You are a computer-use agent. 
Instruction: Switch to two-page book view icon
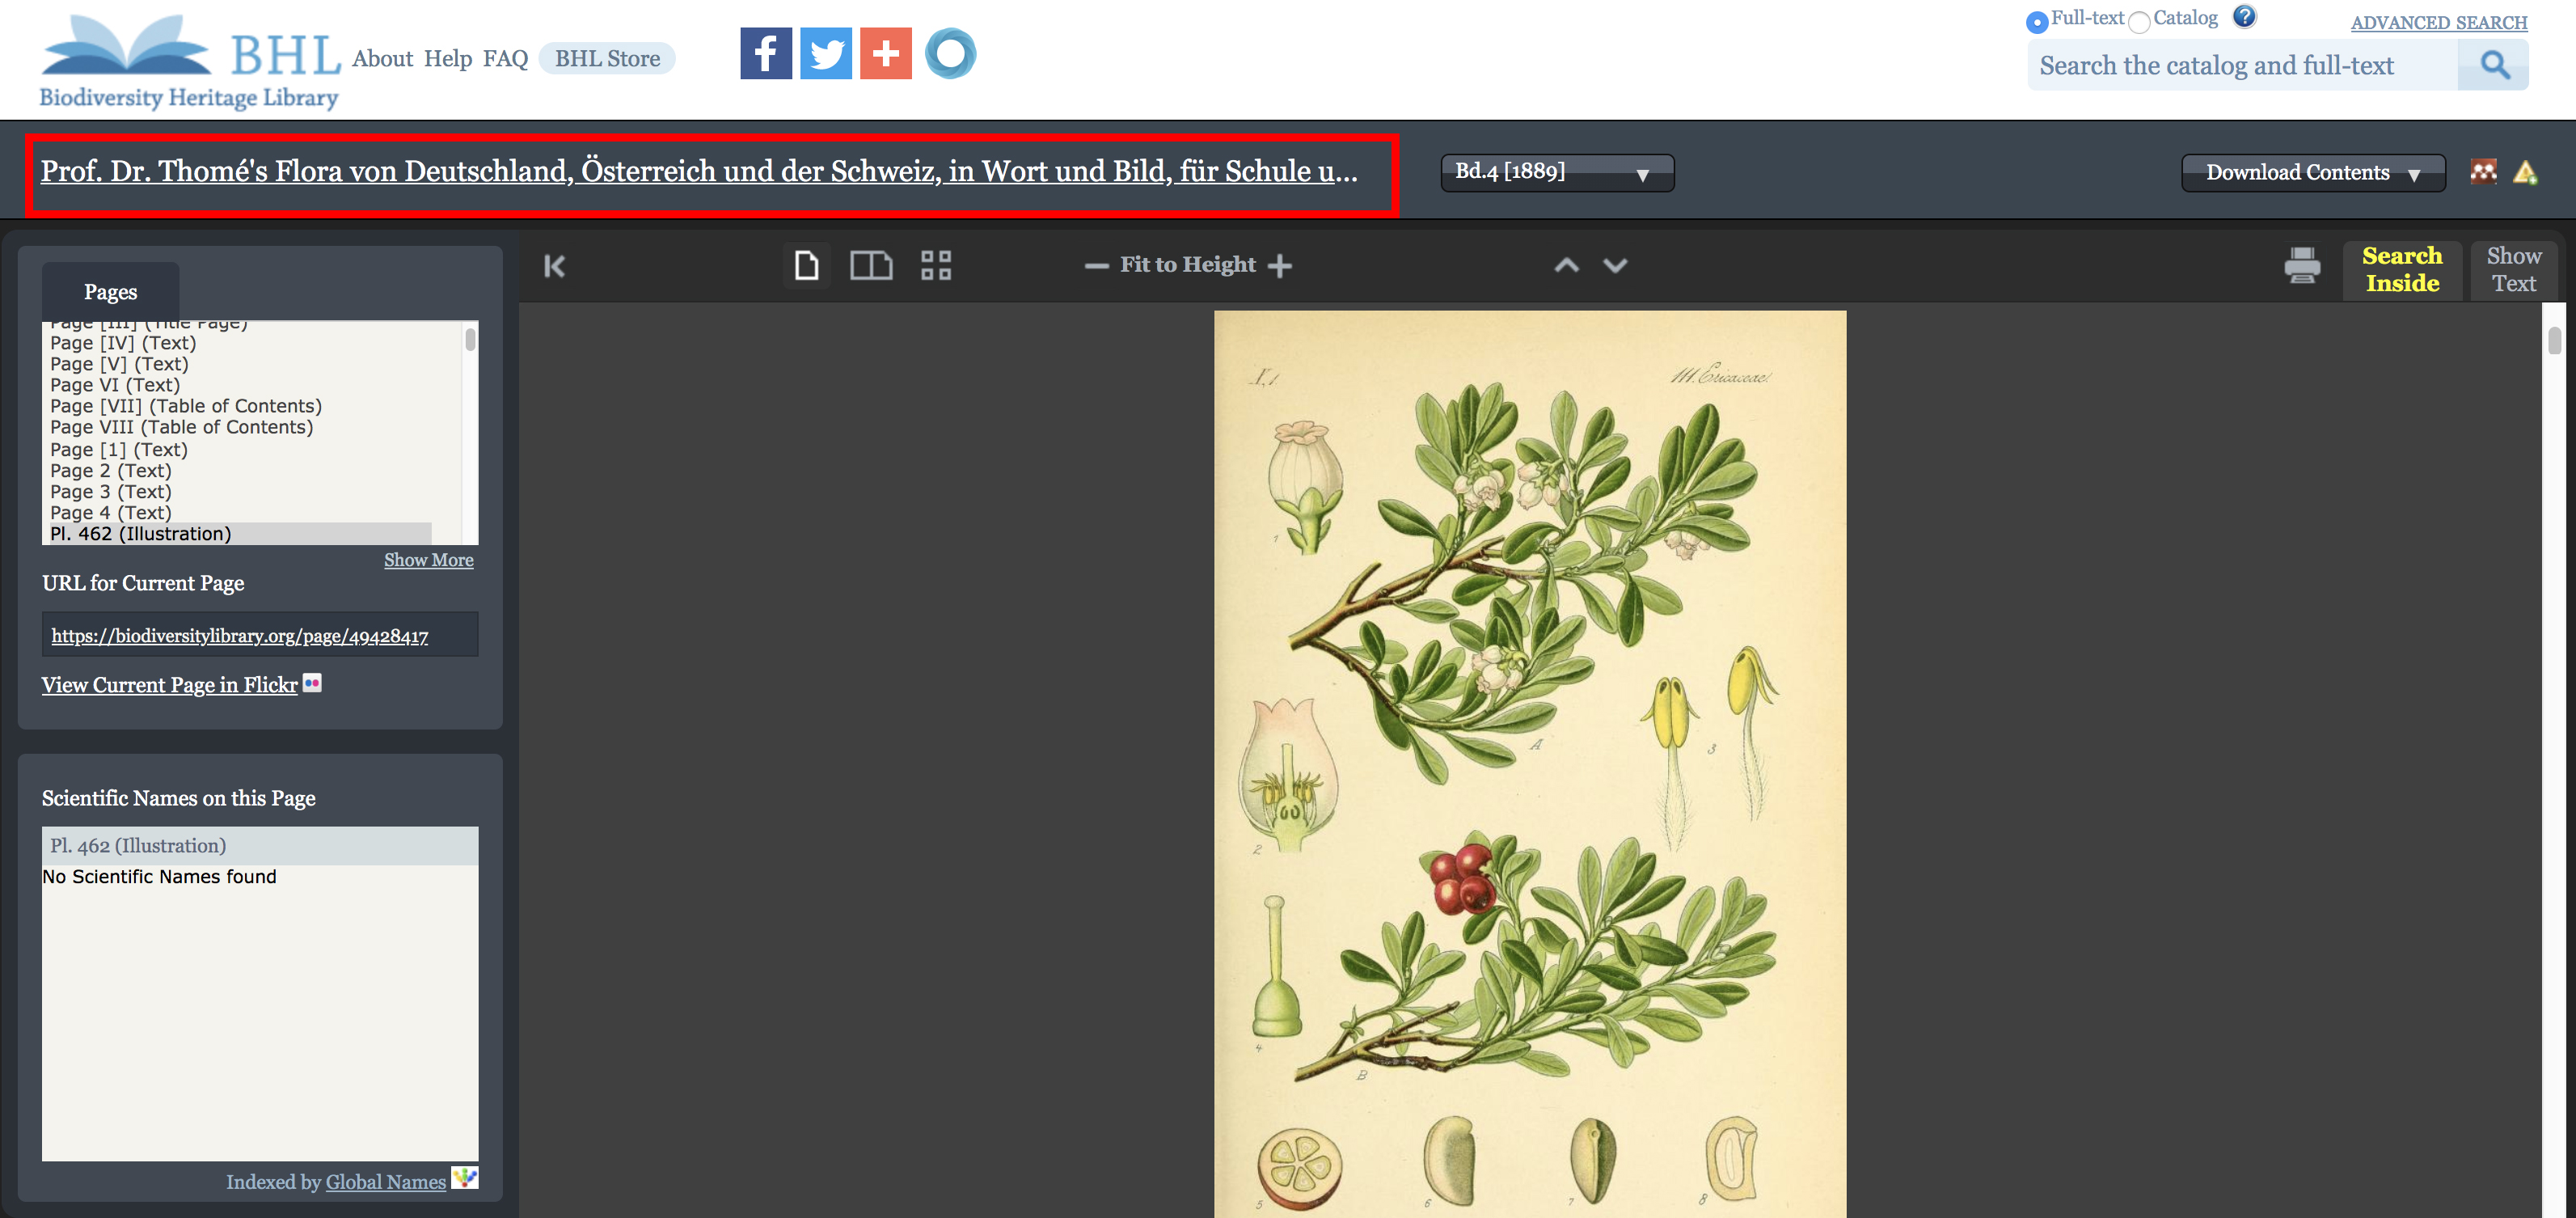tap(870, 265)
